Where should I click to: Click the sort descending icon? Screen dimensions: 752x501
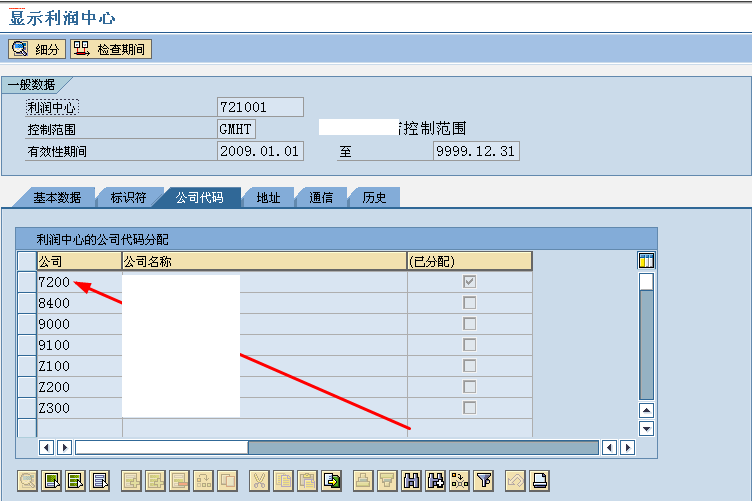coord(387,480)
